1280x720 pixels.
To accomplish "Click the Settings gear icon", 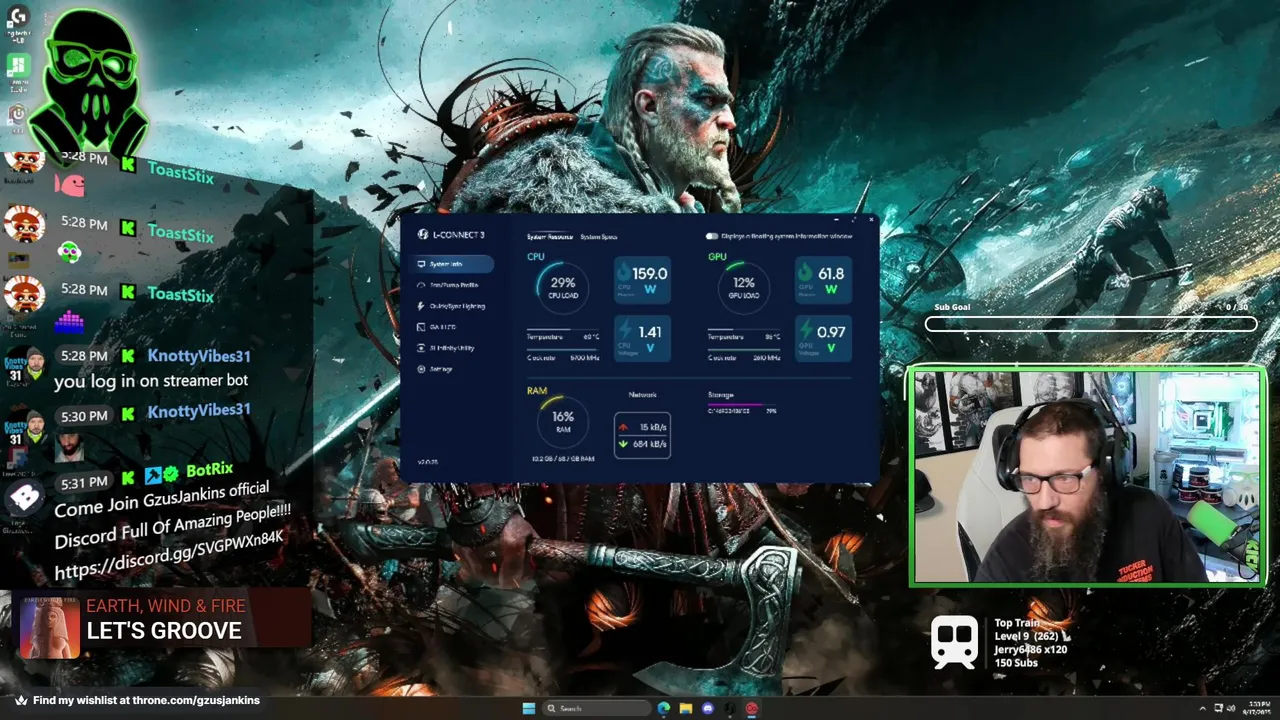I will 421,369.
